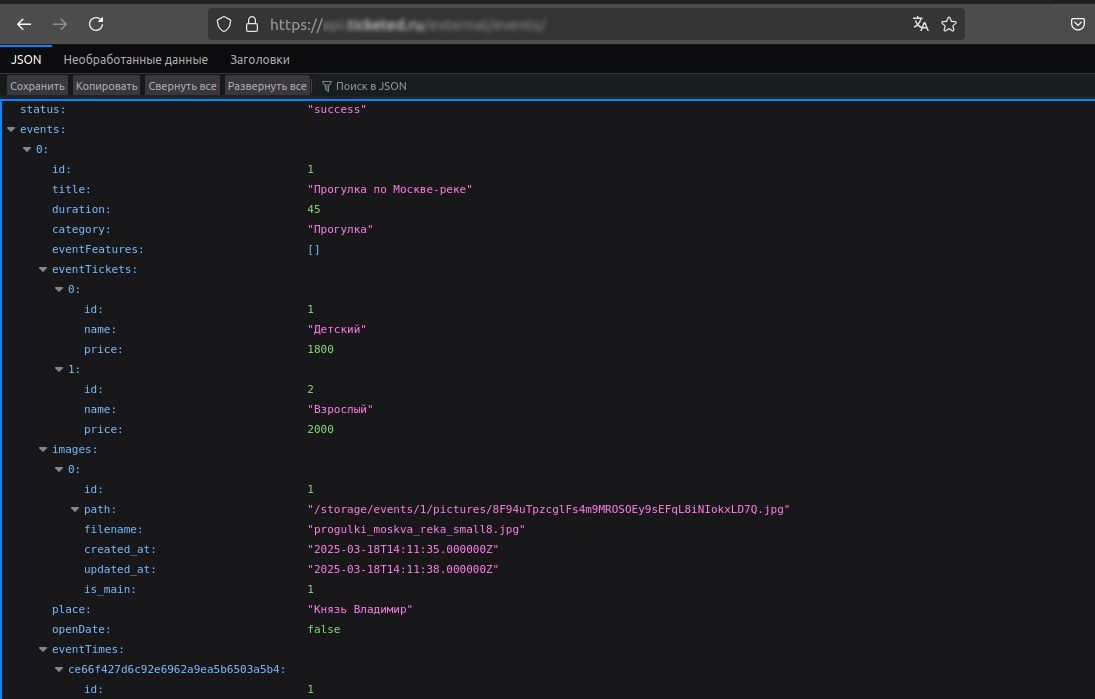Open the Заголовки tab
The height and width of the screenshot is (699, 1095).
[x=259, y=59]
